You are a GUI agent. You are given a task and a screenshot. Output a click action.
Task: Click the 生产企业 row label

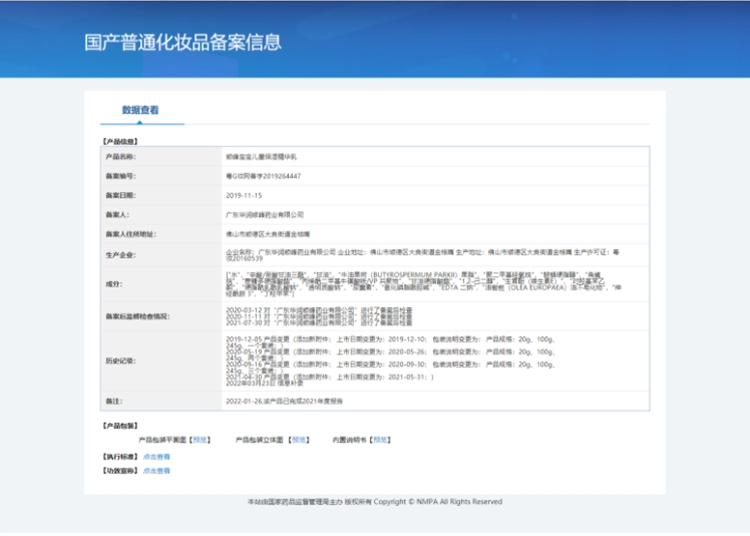[x=121, y=255]
